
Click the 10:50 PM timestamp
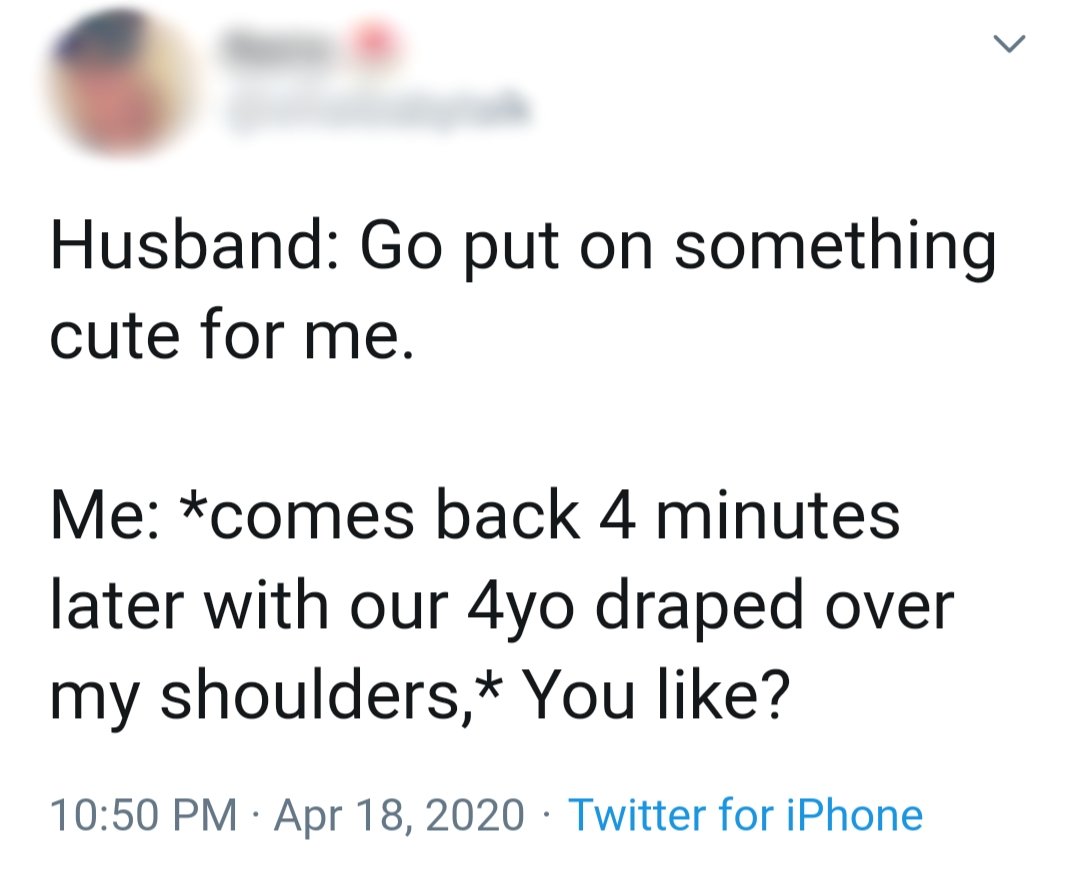click(x=144, y=814)
